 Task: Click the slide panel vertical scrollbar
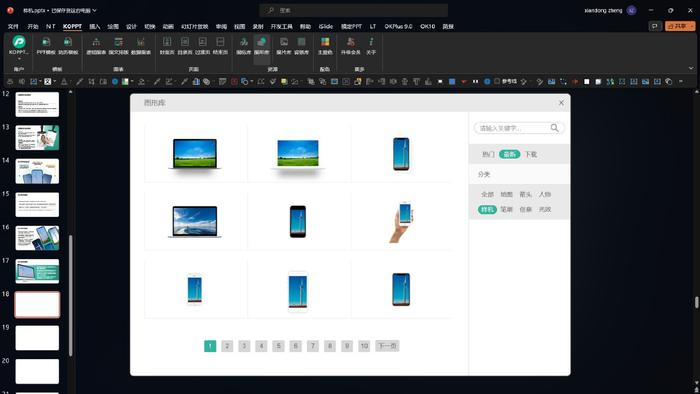click(x=71, y=294)
